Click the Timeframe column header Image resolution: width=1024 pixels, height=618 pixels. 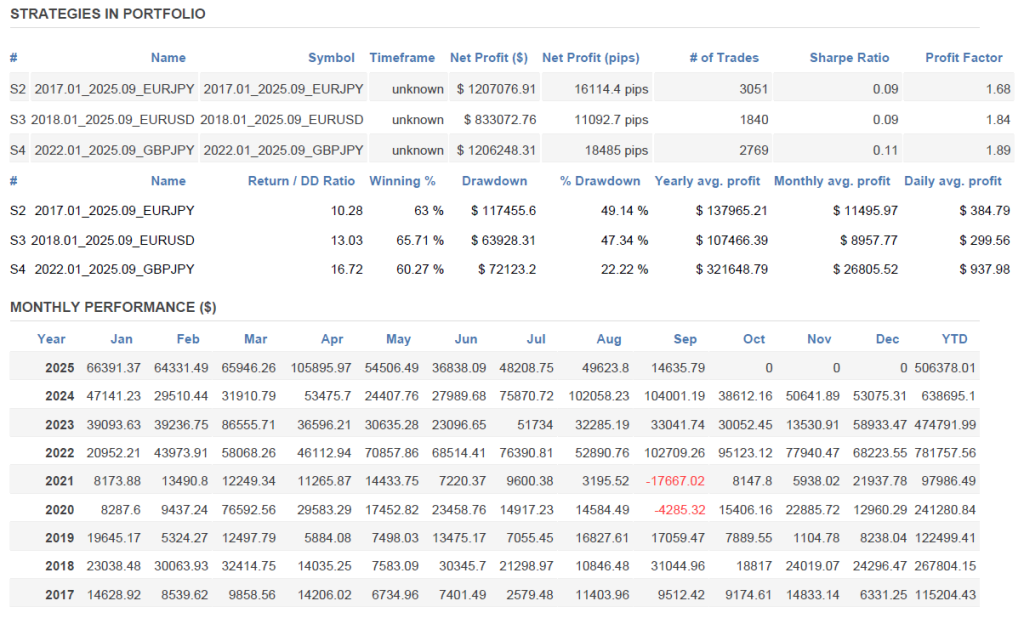402,58
